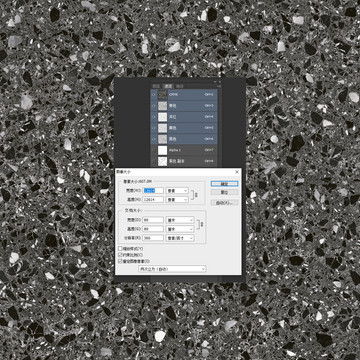The width and height of the screenshot is (360, 360).
Task: Open the pixel width unit dropdown
Action: [x=177, y=191]
